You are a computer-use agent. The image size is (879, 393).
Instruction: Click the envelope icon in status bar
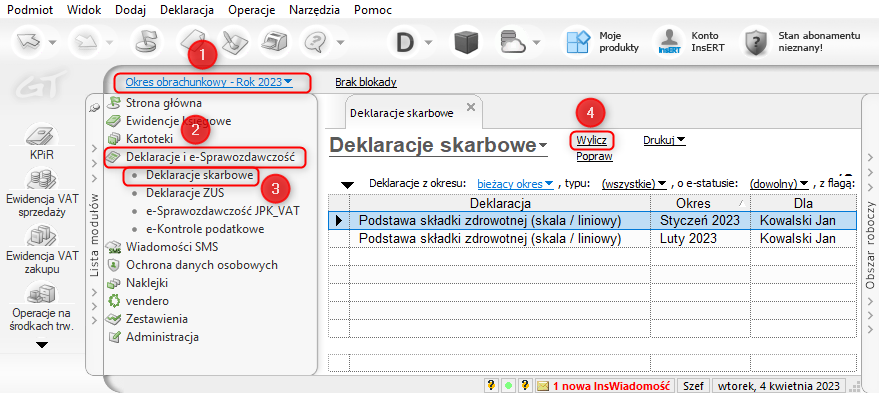coord(543,386)
